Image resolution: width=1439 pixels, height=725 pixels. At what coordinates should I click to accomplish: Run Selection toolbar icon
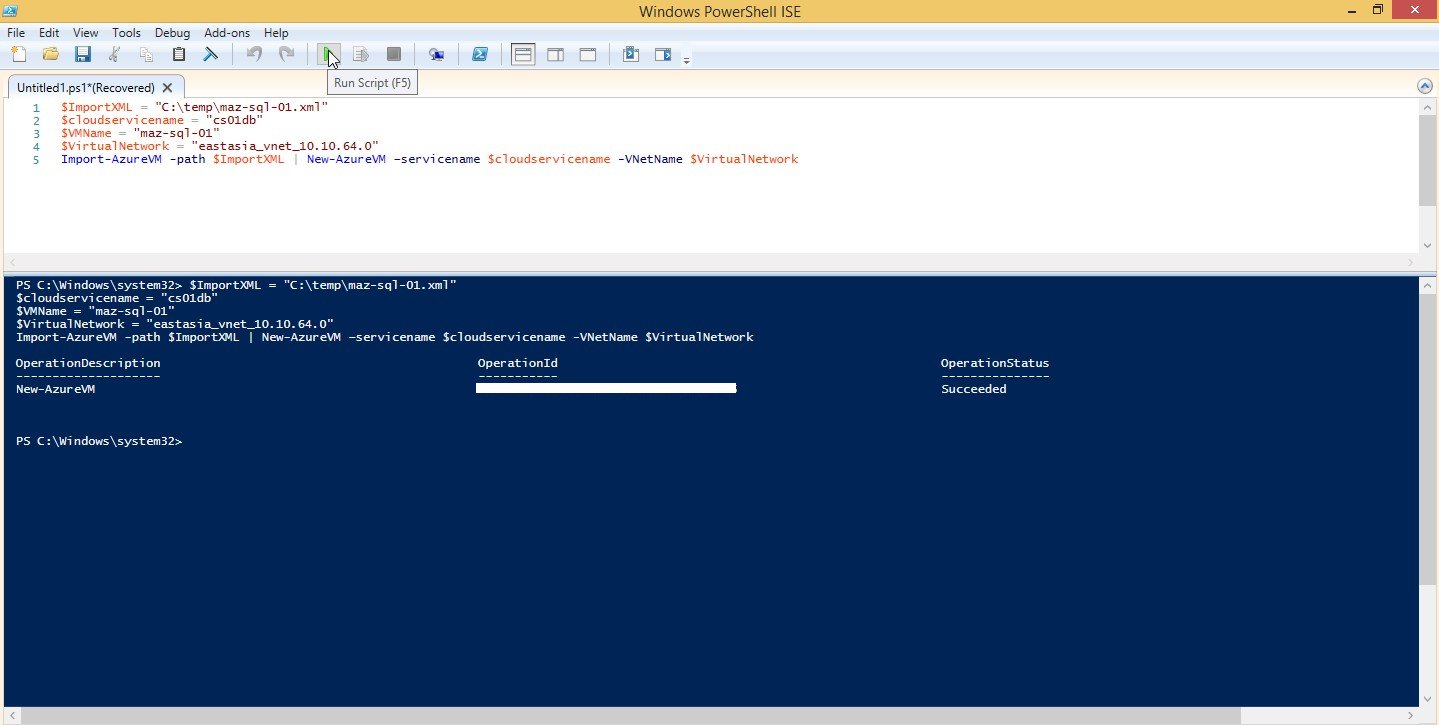(361, 54)
